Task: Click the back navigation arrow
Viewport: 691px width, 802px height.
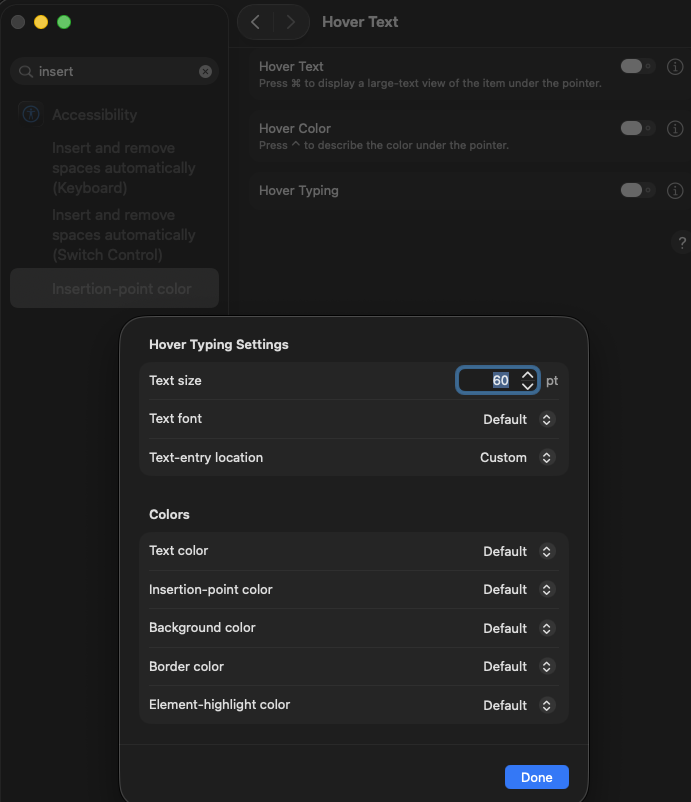Action: pyautogui.click(x=256, y=22)
